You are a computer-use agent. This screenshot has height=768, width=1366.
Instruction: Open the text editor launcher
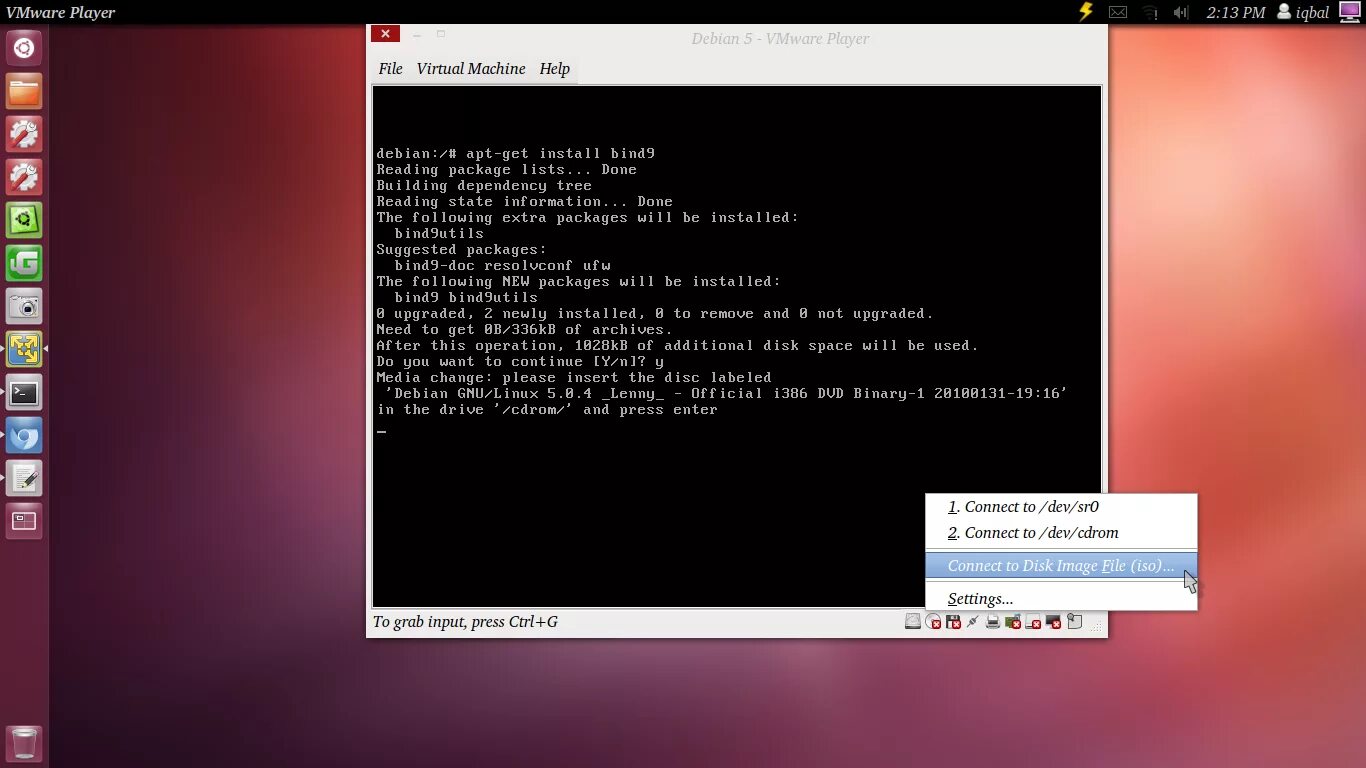tap(24, 478)
